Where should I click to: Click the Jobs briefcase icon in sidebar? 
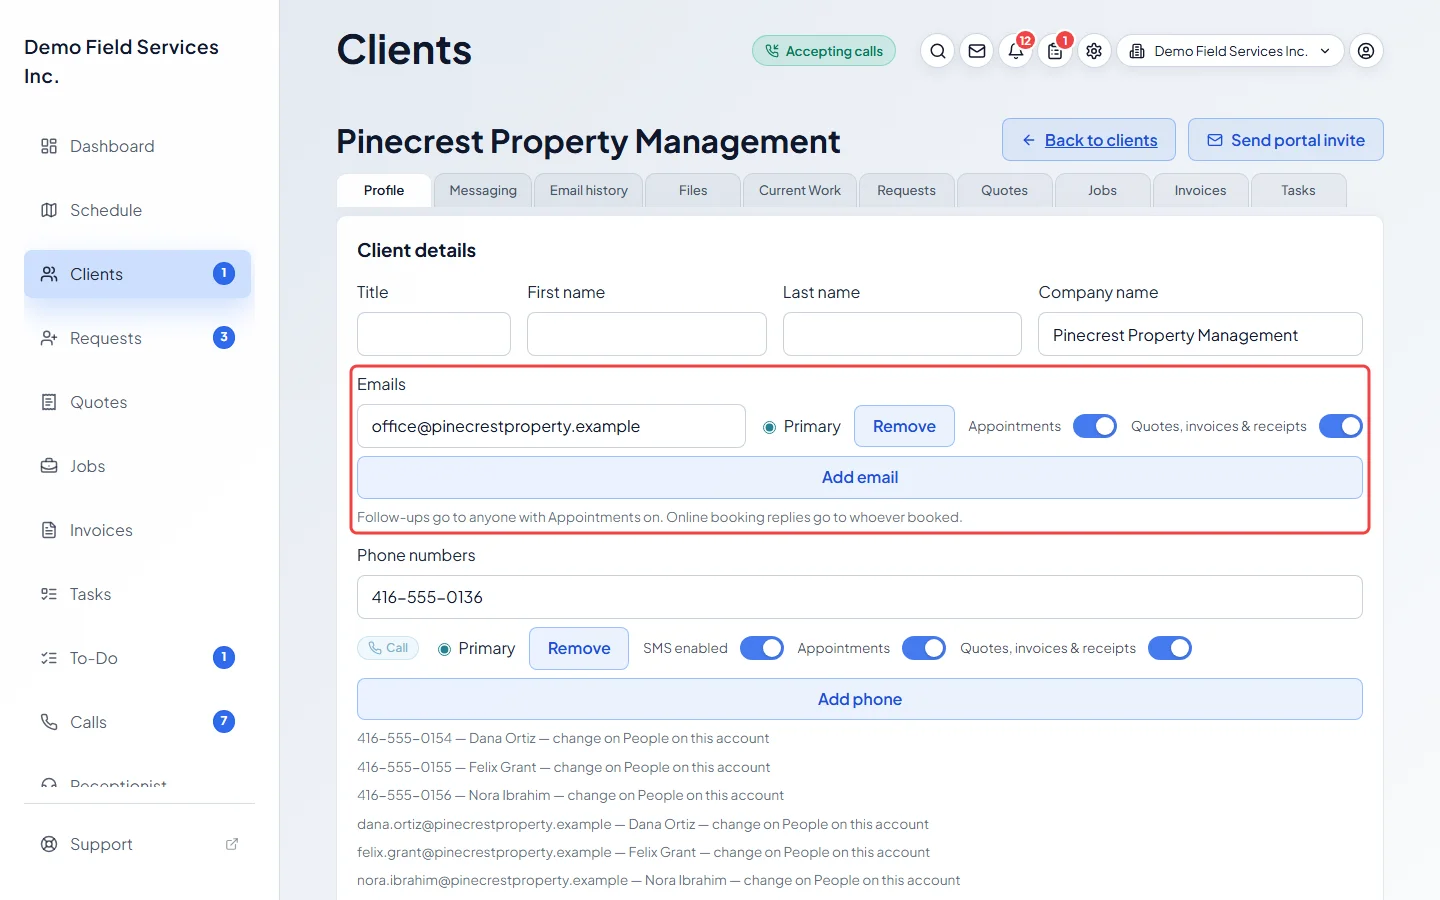pyautogui.click(x=49, y=466)
